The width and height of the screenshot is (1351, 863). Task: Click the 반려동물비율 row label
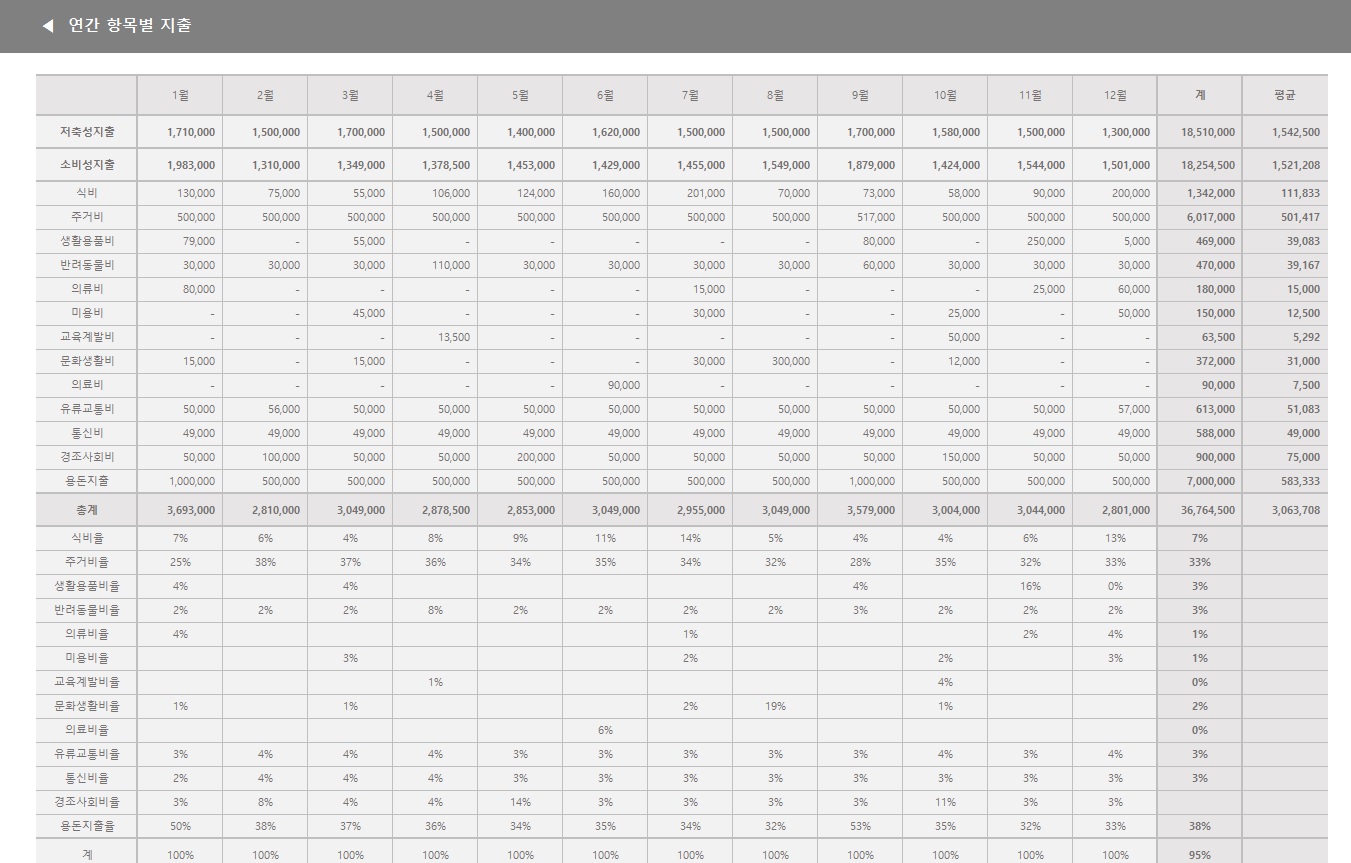87,609
